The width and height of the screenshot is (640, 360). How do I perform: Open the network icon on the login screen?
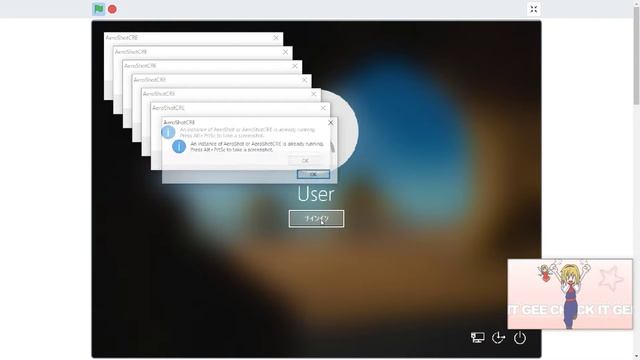click(x=478, y=338)
